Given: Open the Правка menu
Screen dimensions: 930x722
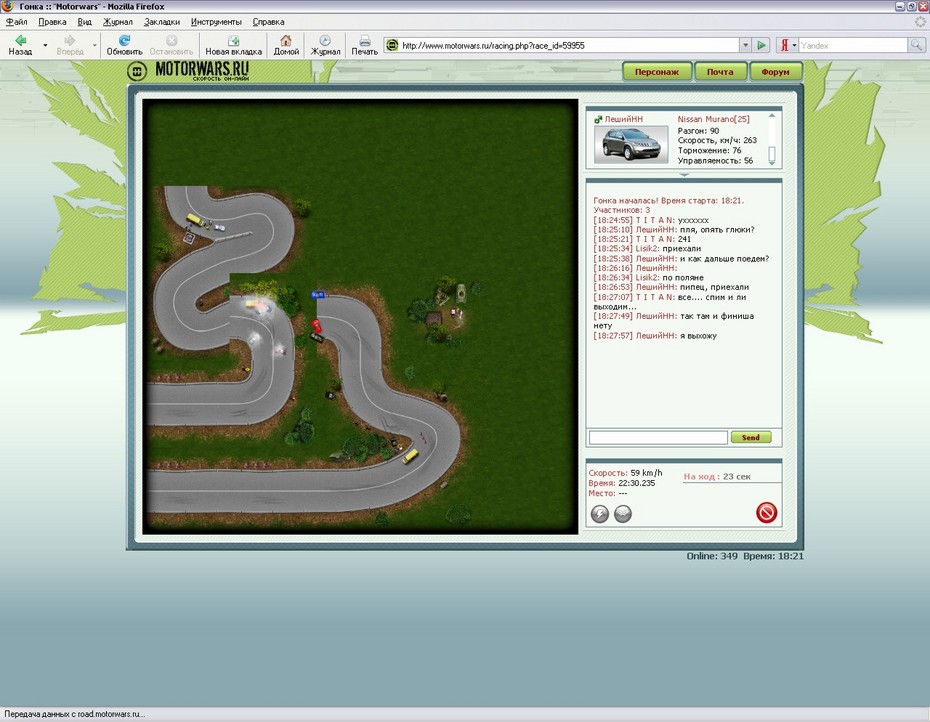Looking at the screenshot, I should point(52,22).
